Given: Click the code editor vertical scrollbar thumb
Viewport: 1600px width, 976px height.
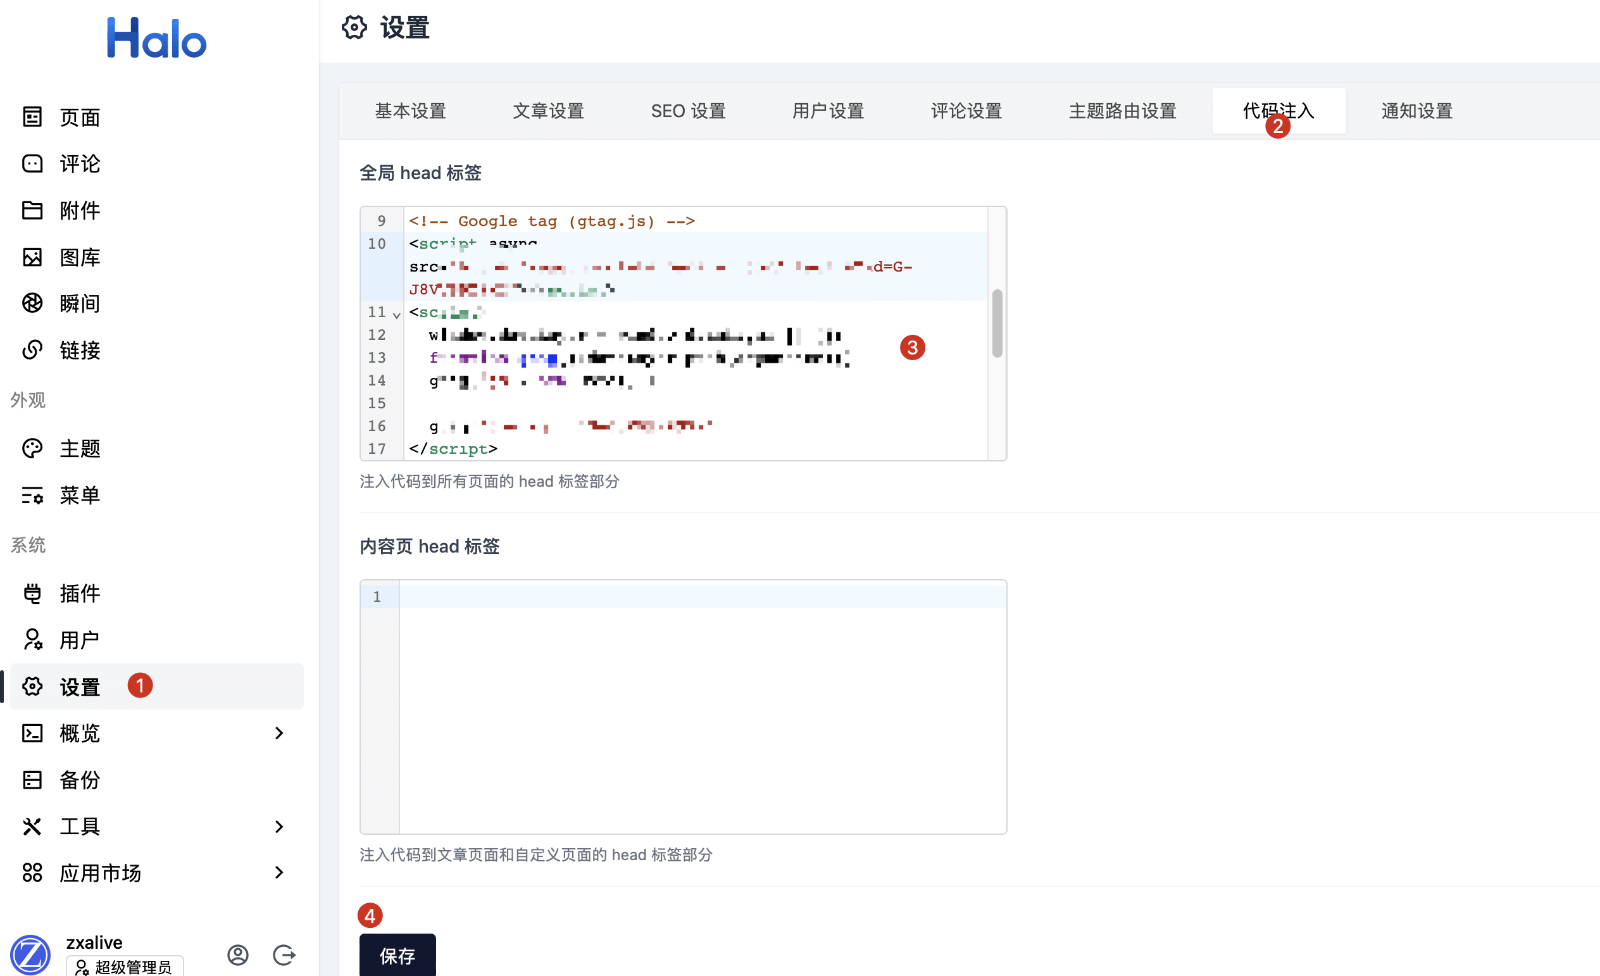Looking at the screenshot, I should pyautogui.click(x=997, y=323).
